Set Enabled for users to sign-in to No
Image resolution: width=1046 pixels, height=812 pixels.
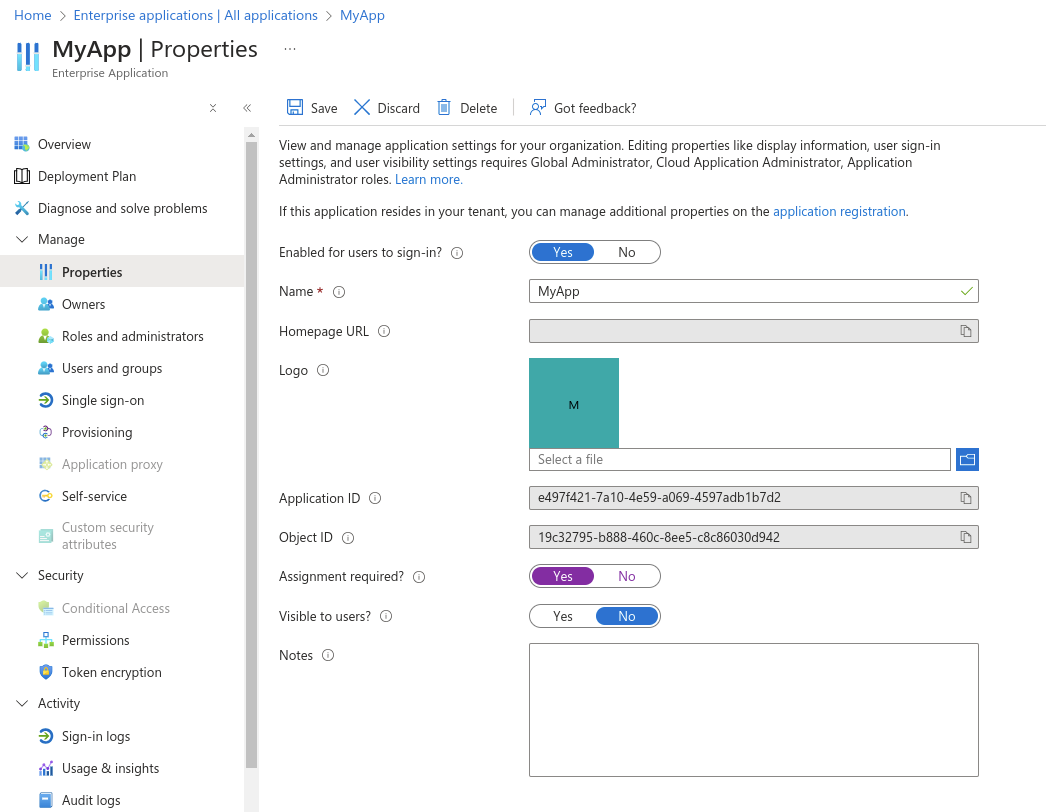[627, 252]
